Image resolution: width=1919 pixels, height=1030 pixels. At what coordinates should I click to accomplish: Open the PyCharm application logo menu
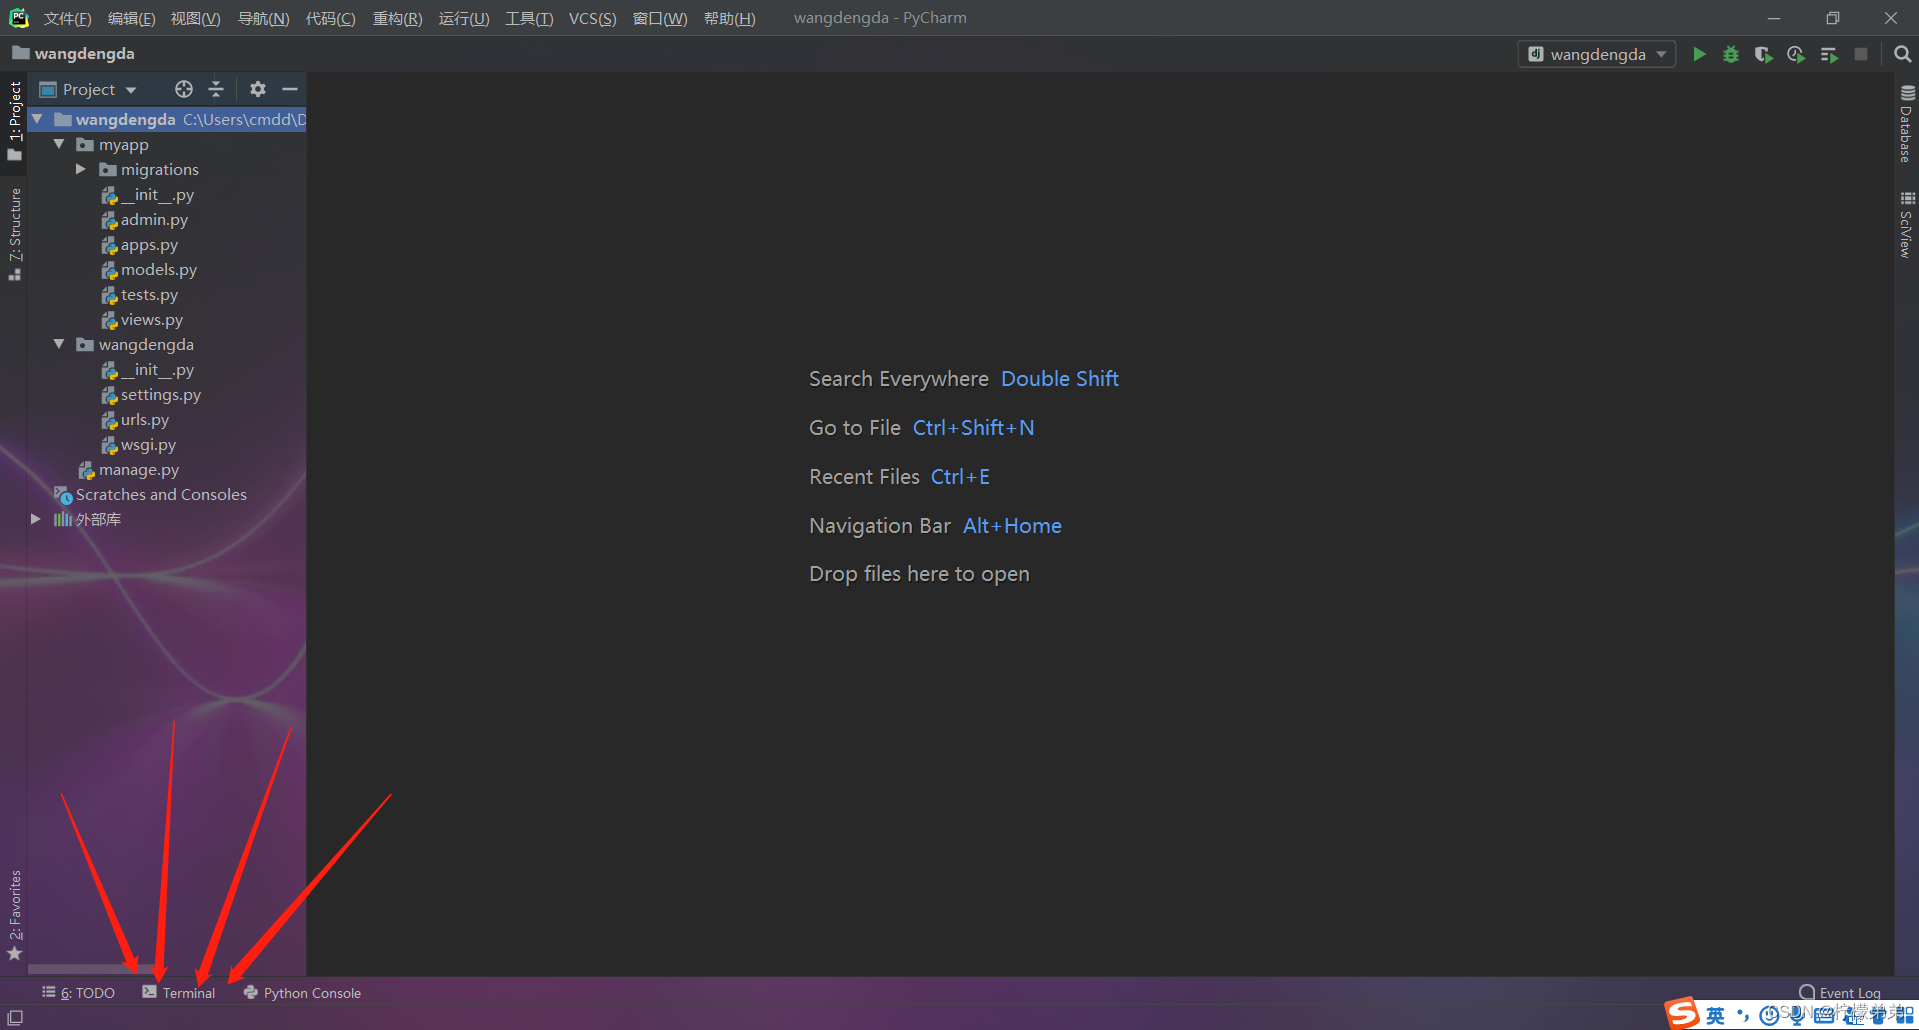point(19,18)
